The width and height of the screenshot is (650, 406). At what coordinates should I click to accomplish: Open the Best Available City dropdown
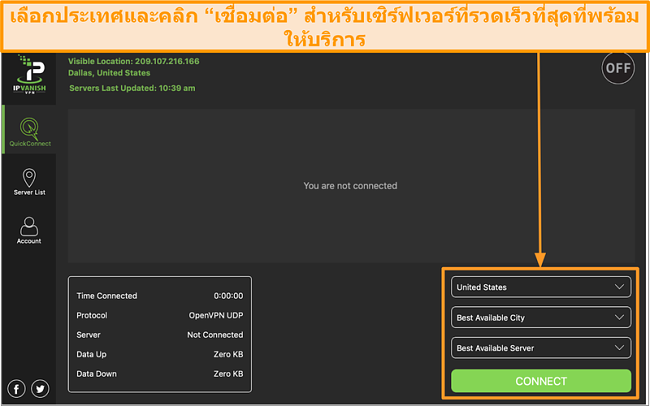[541, 318]
